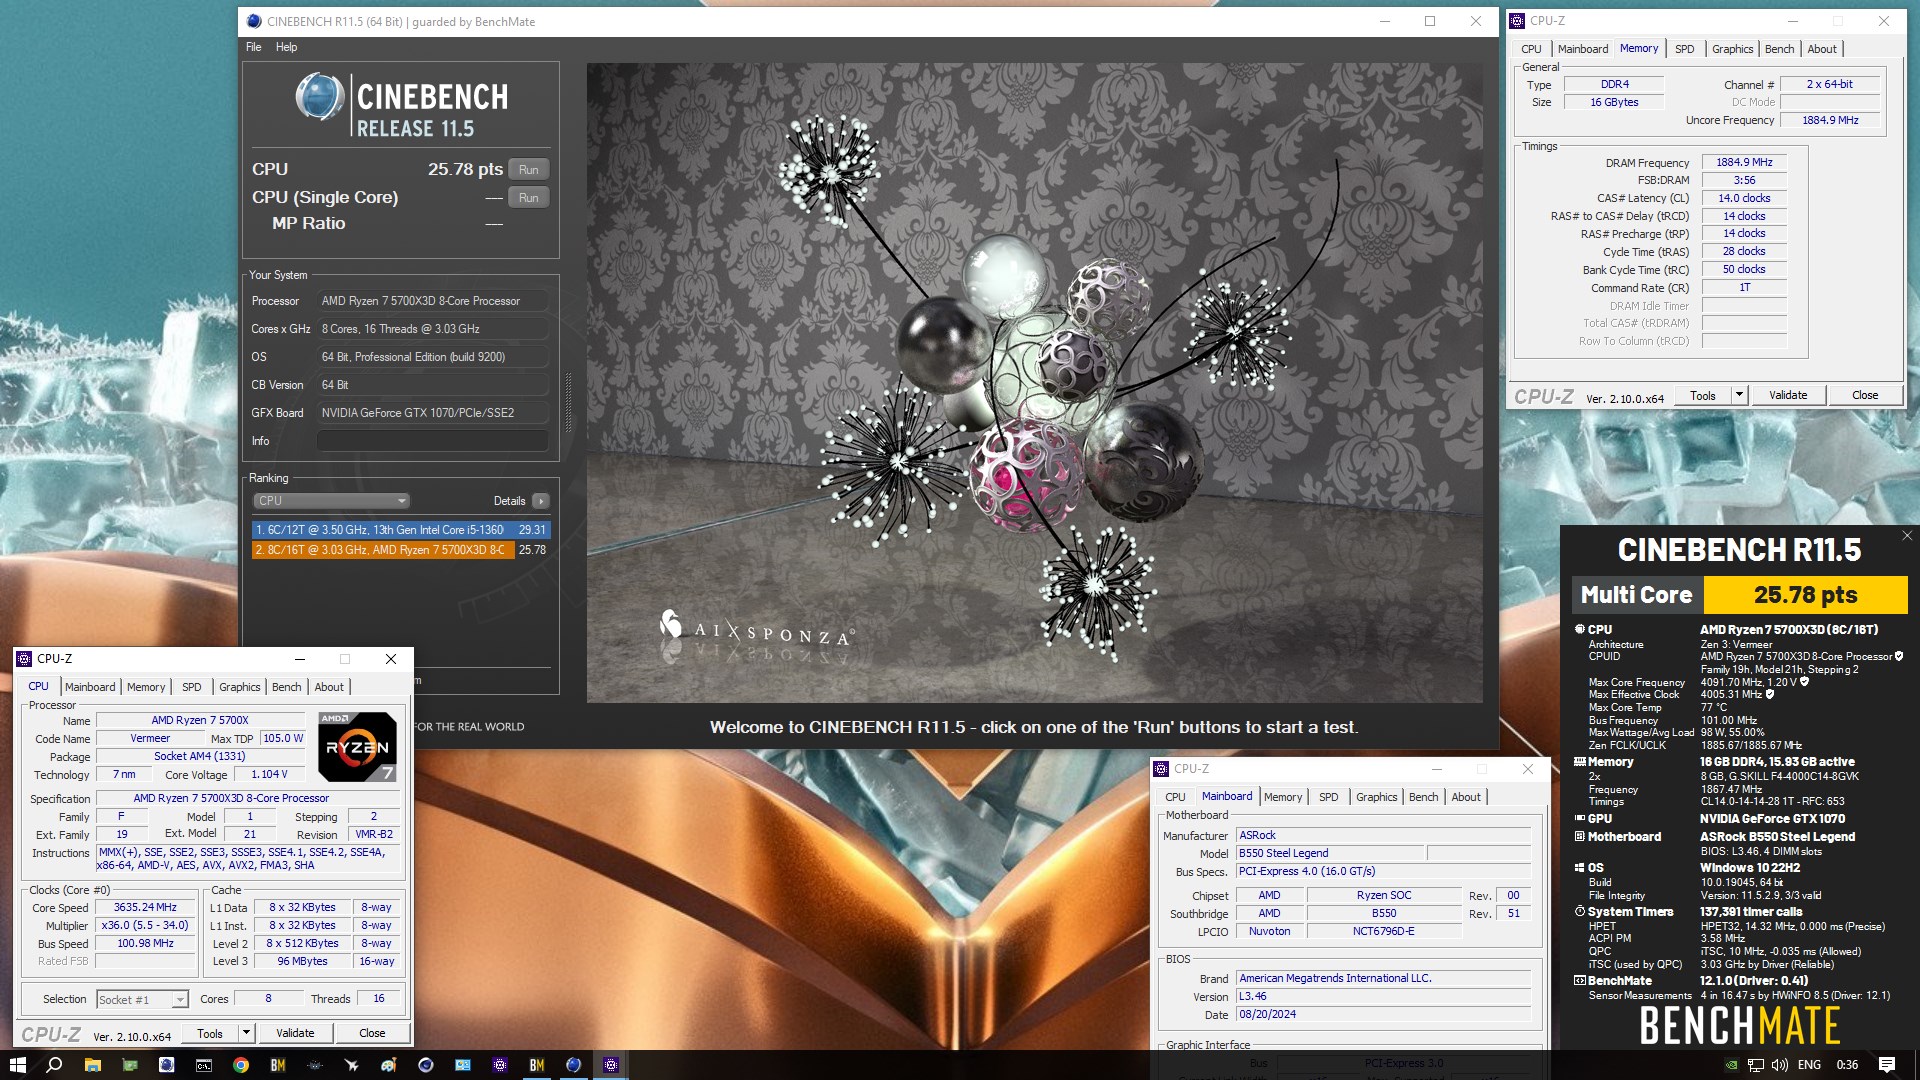1920x1080 pixels.
Task: Open the airplane taskbar icon
Action: (351, 1065)
